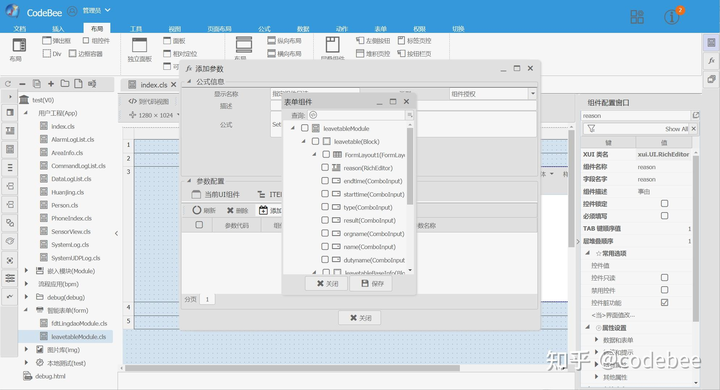
Task: Select SystemLog.cls in project tree
Action: click(70, 244)
